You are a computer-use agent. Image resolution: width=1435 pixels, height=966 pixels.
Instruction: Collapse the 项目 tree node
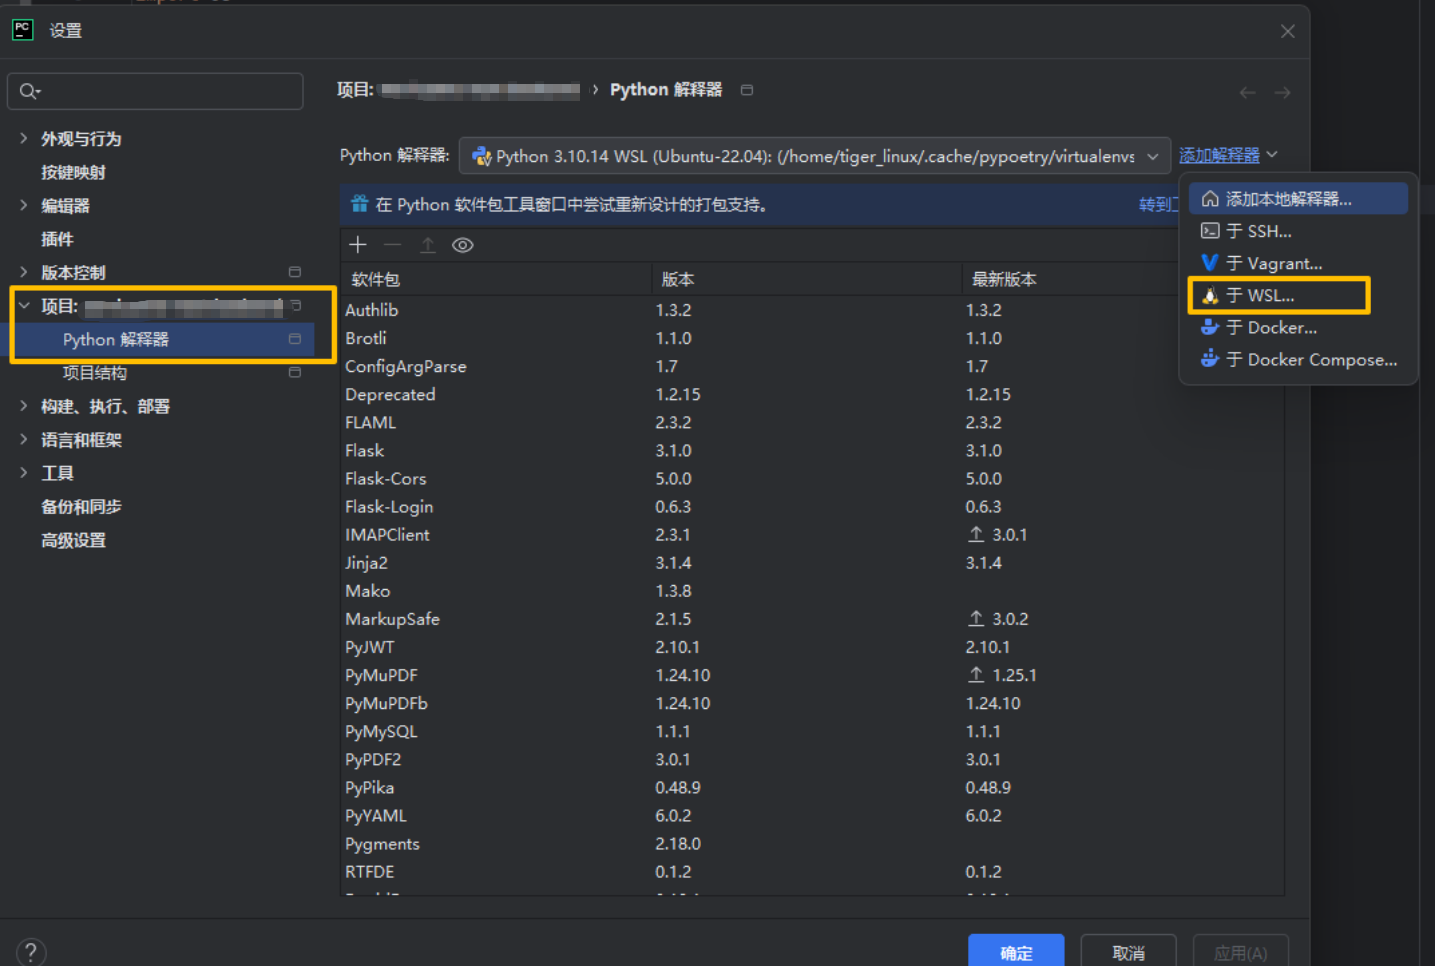[24, 306]
